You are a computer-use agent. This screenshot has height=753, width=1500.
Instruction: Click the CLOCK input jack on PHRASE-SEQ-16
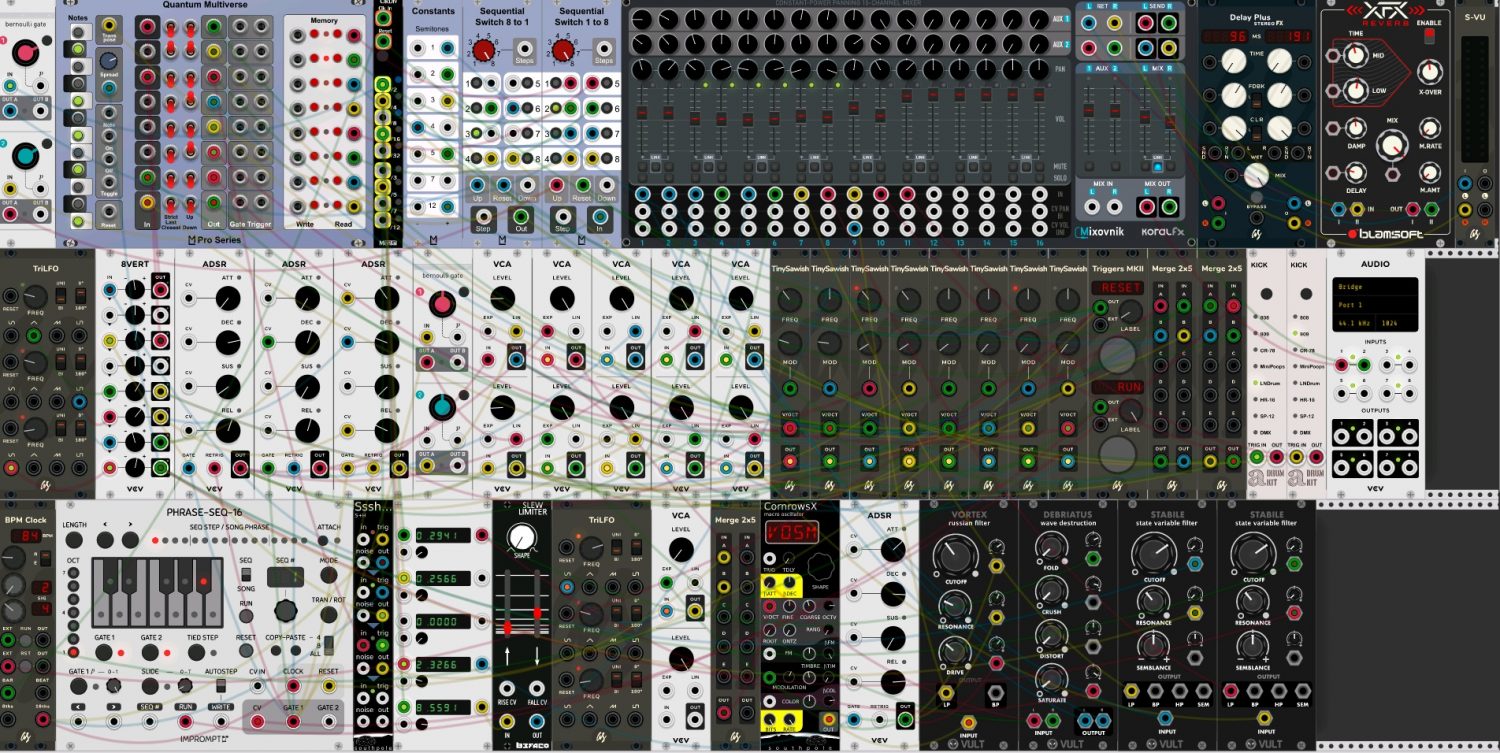coord(294,687)
